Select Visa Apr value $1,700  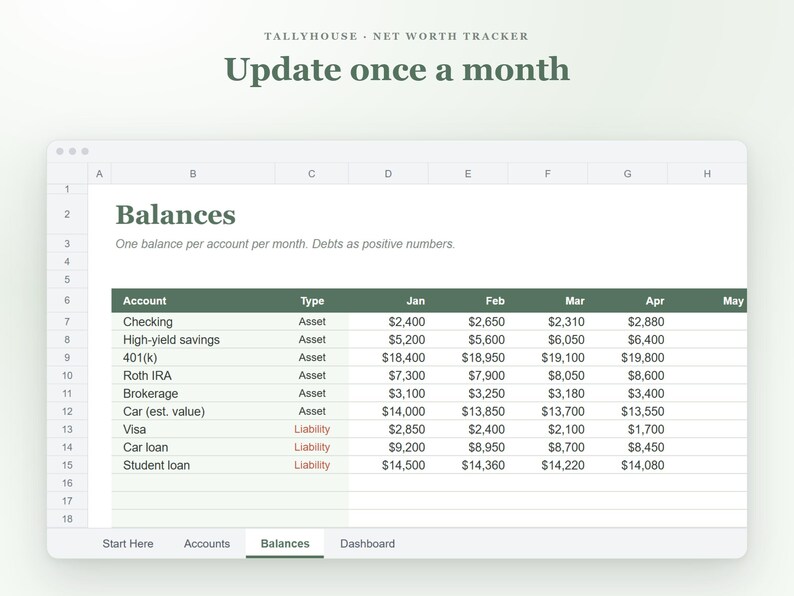(x=627, y=429)
